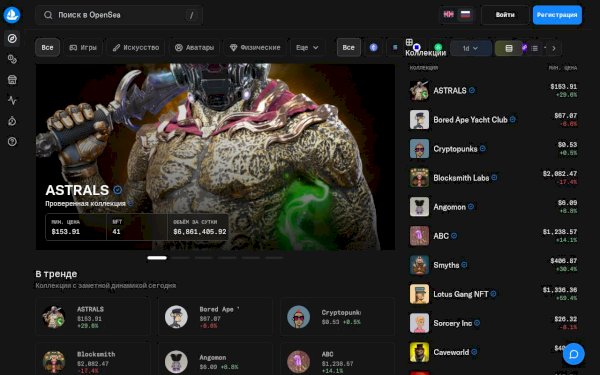The height and width of the screenshot is (375, 600).
Task: Click the slash shortcut key in search bar
Action: click(191, 15)
